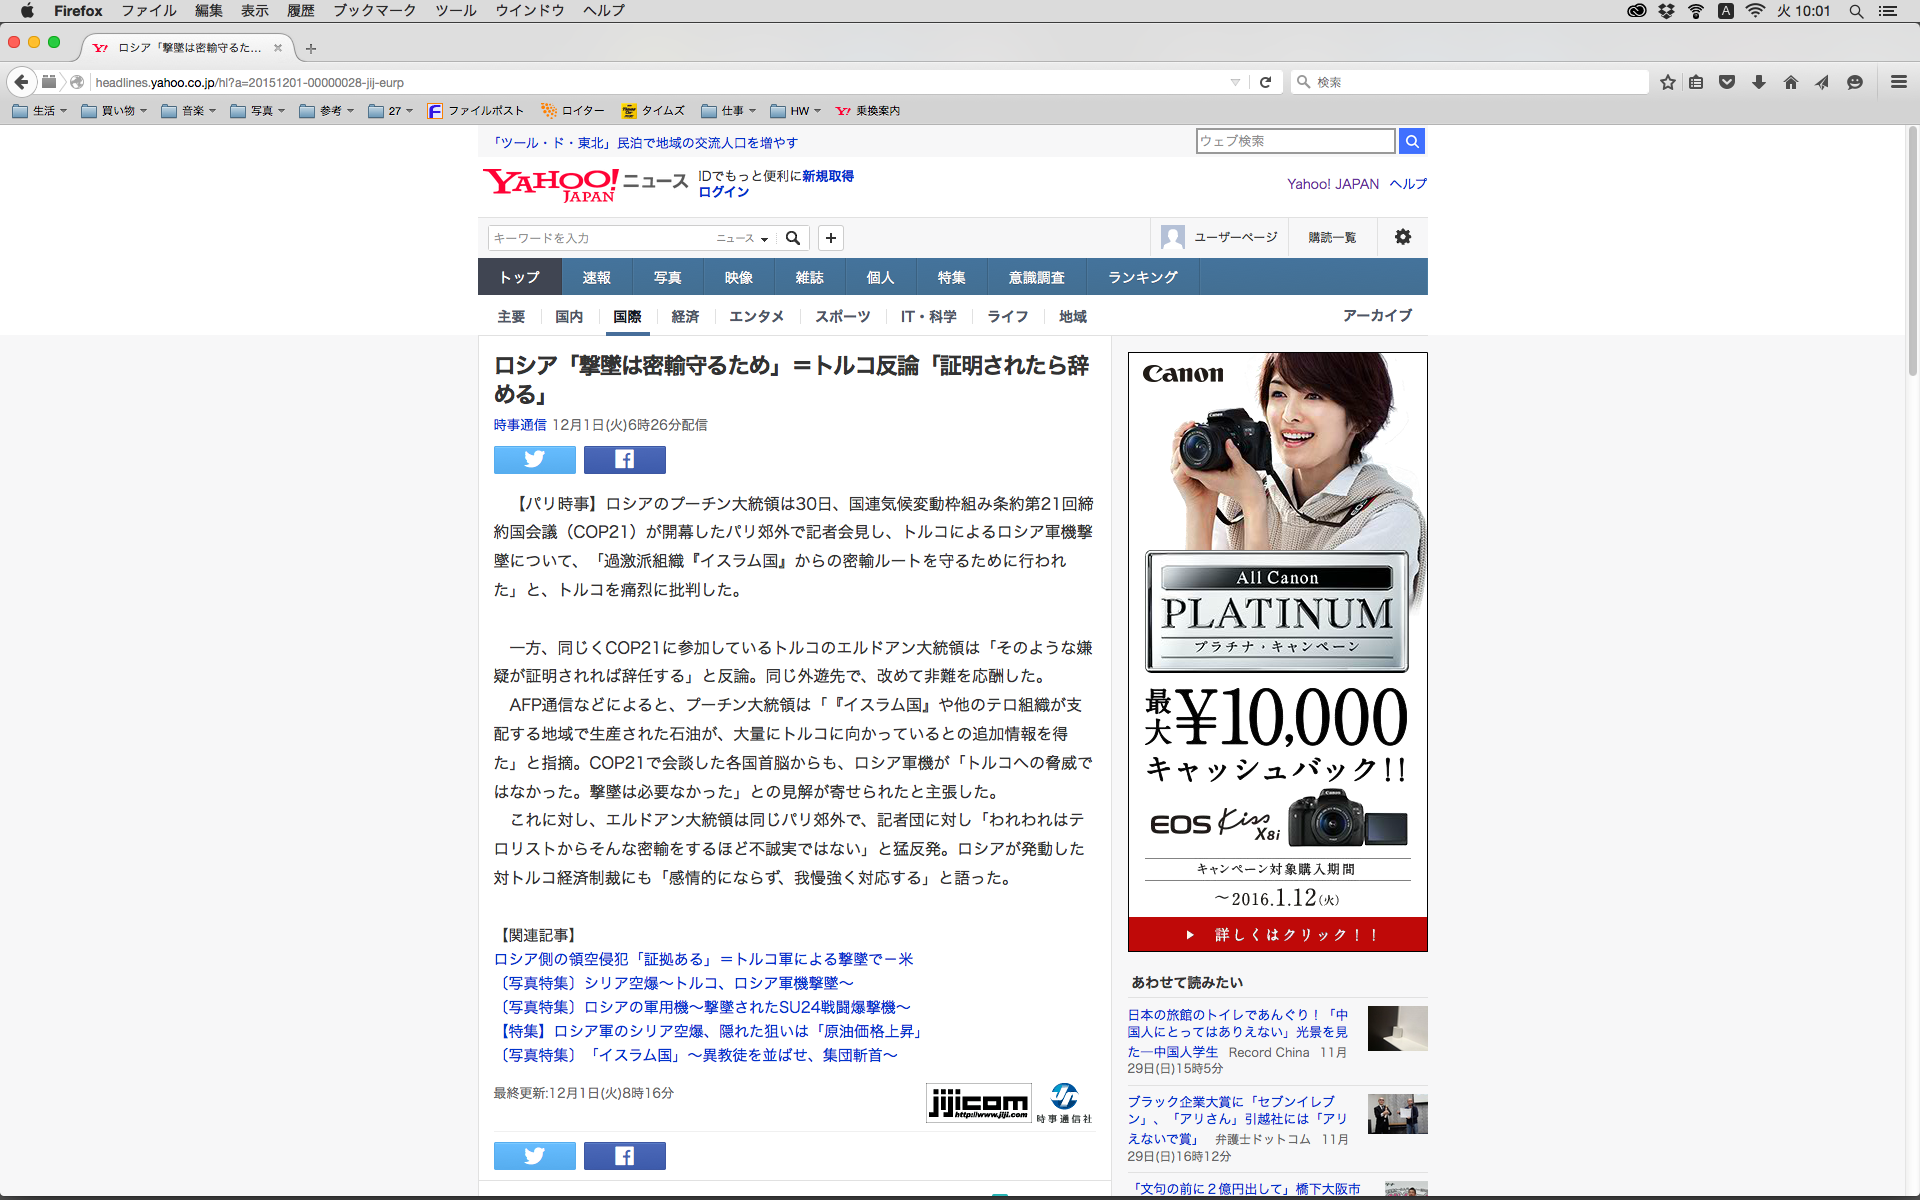Viewport: 1920px width, 1200px height.
Task: Expand the 生活 bookmarks folder
Action: (40, 111)
